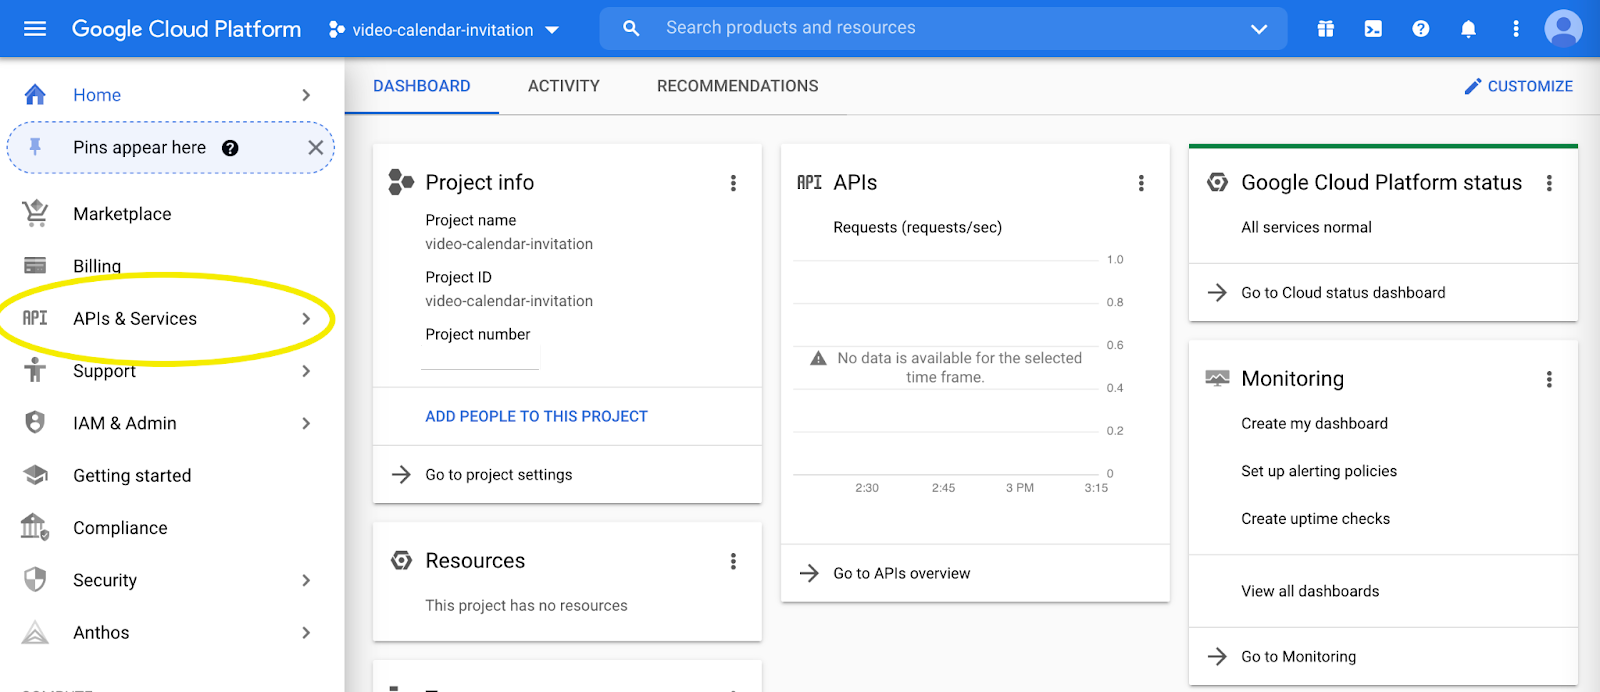Open the top bar settings kebab menu
This screenshot has height=692, width=1600.
pyautogui.click(x=1516, y=29)
